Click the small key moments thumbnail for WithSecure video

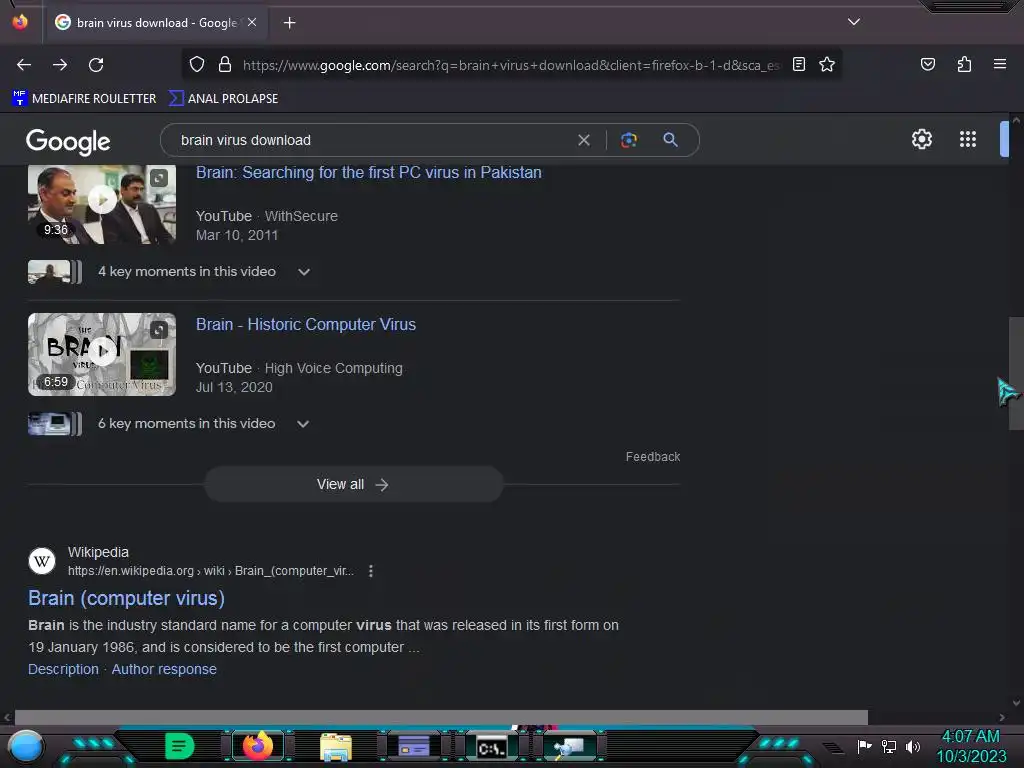point(55,272)
